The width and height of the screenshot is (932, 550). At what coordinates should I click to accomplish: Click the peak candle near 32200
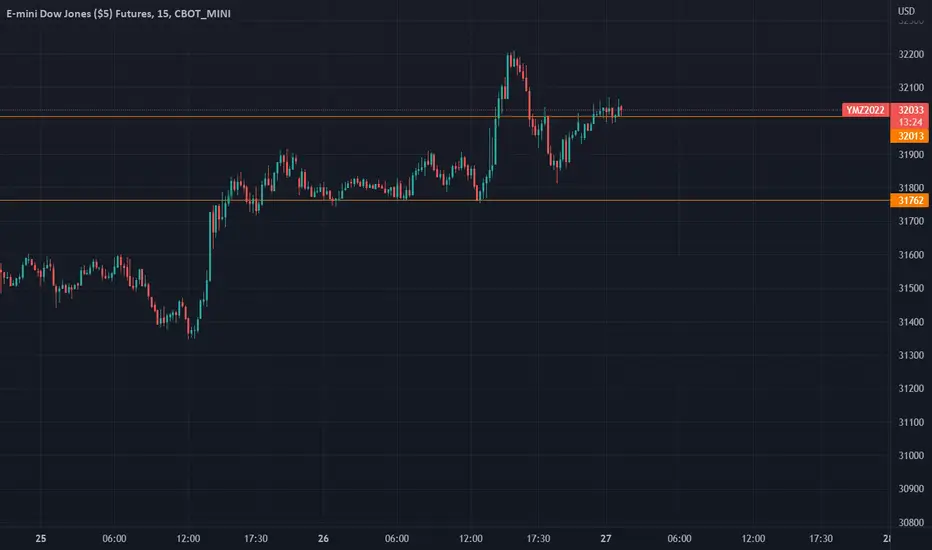coord(513,58)
